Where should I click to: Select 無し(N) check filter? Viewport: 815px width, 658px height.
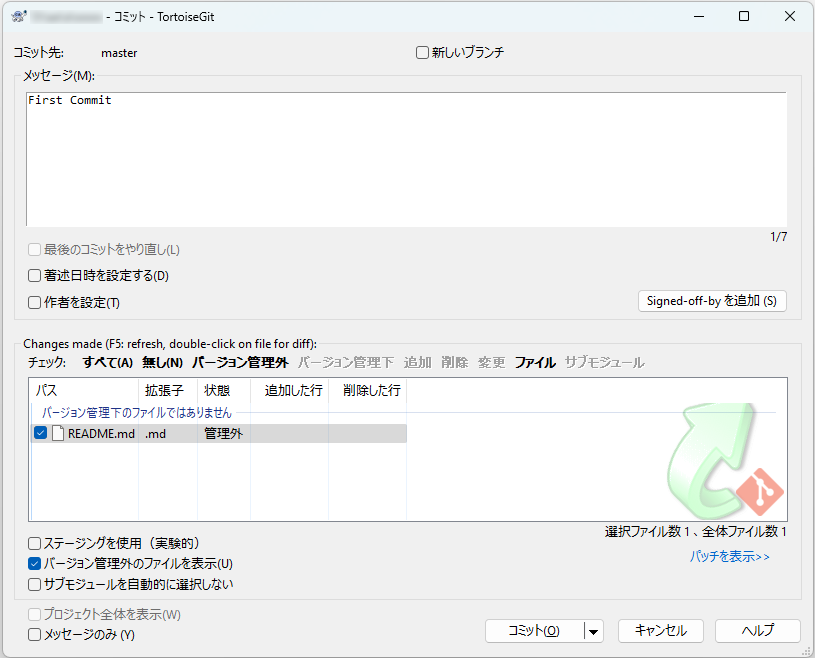(x=163, y=362)
